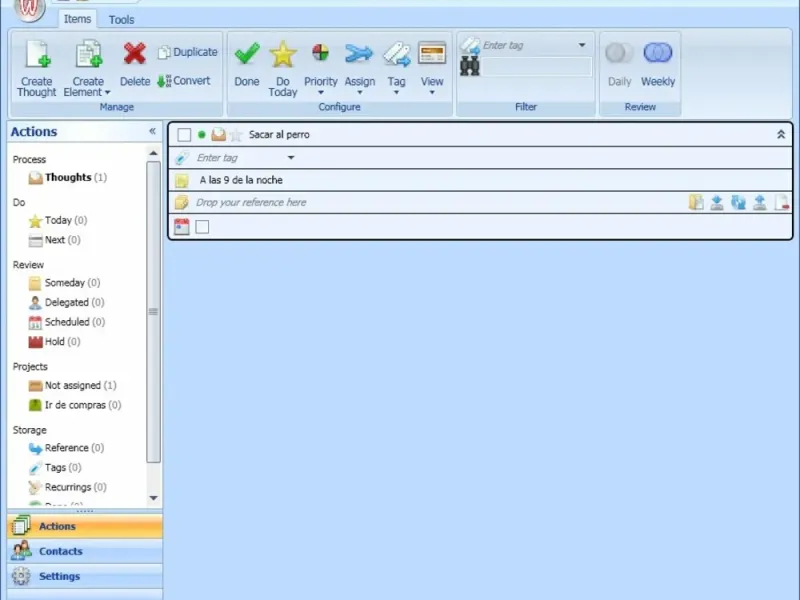800x600 pixels.
Task: Click the remove reference document icon
Action: 782,203
